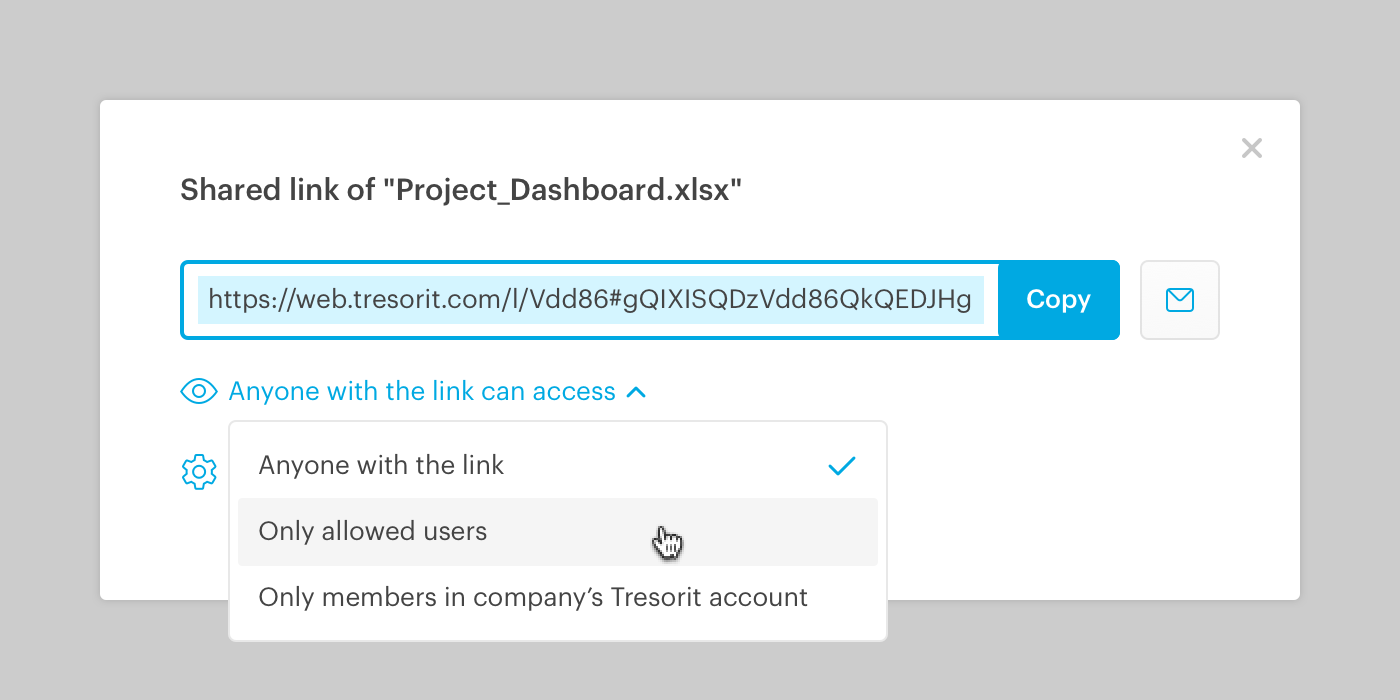This screenshot has width=1400, height=700.
Task: Select the "Anyone with the link" option
Action: coord(558,465)
